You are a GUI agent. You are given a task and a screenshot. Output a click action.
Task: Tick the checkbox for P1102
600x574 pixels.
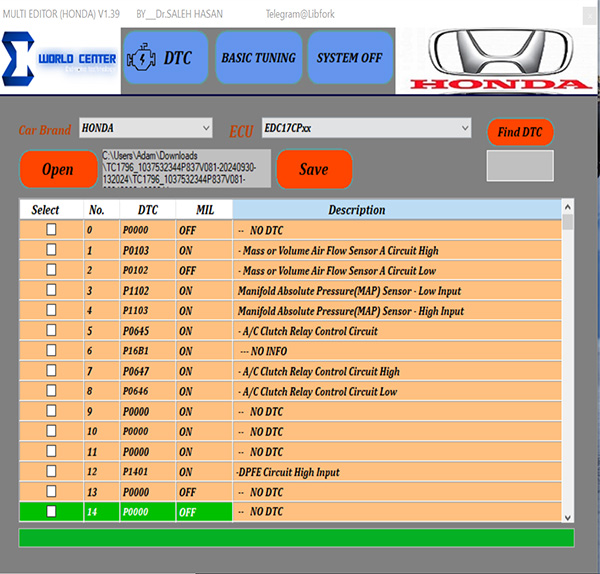click(51, 290)
